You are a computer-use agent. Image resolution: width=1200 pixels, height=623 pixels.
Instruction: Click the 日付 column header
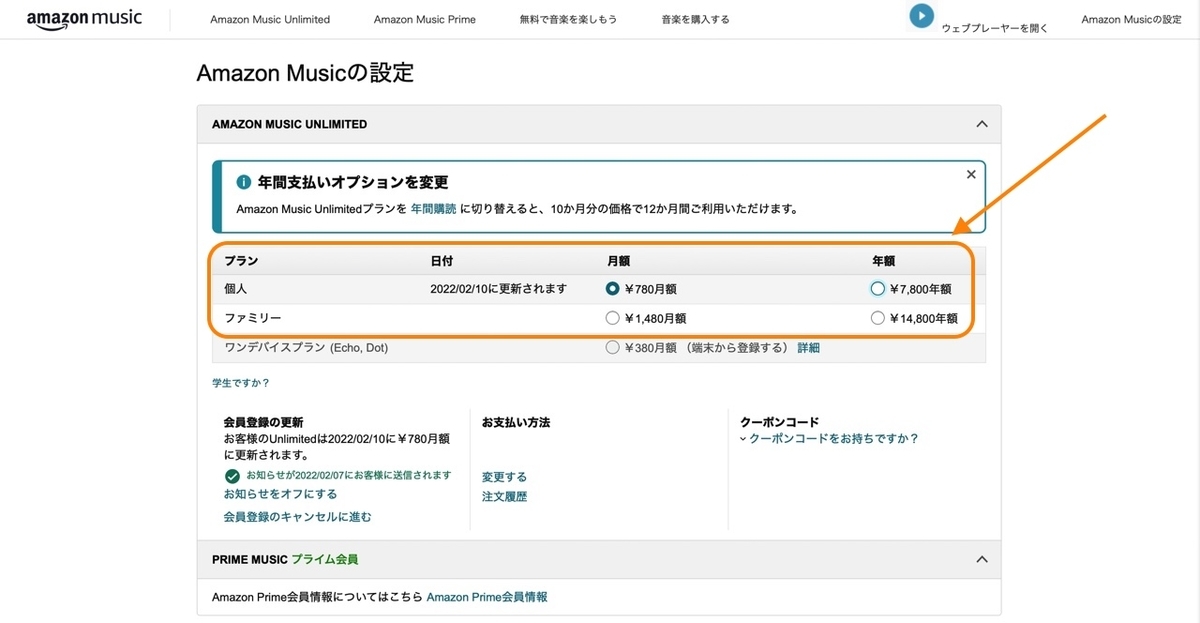tap(442, 261)
